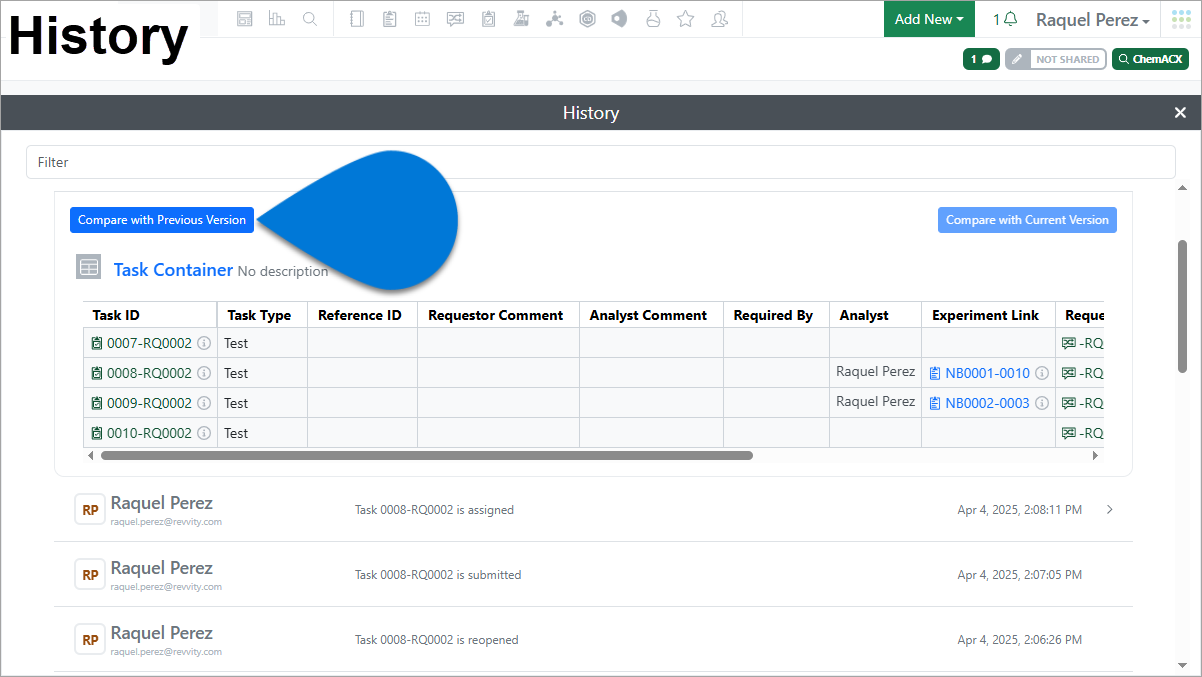Click the History panel vertical scrollbar
Viewport: 1202px width, 677px height.
1182,306
